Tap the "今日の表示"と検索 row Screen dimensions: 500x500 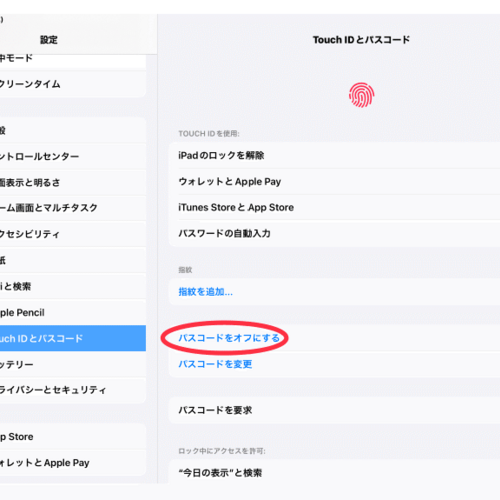(x=334, y=473)
